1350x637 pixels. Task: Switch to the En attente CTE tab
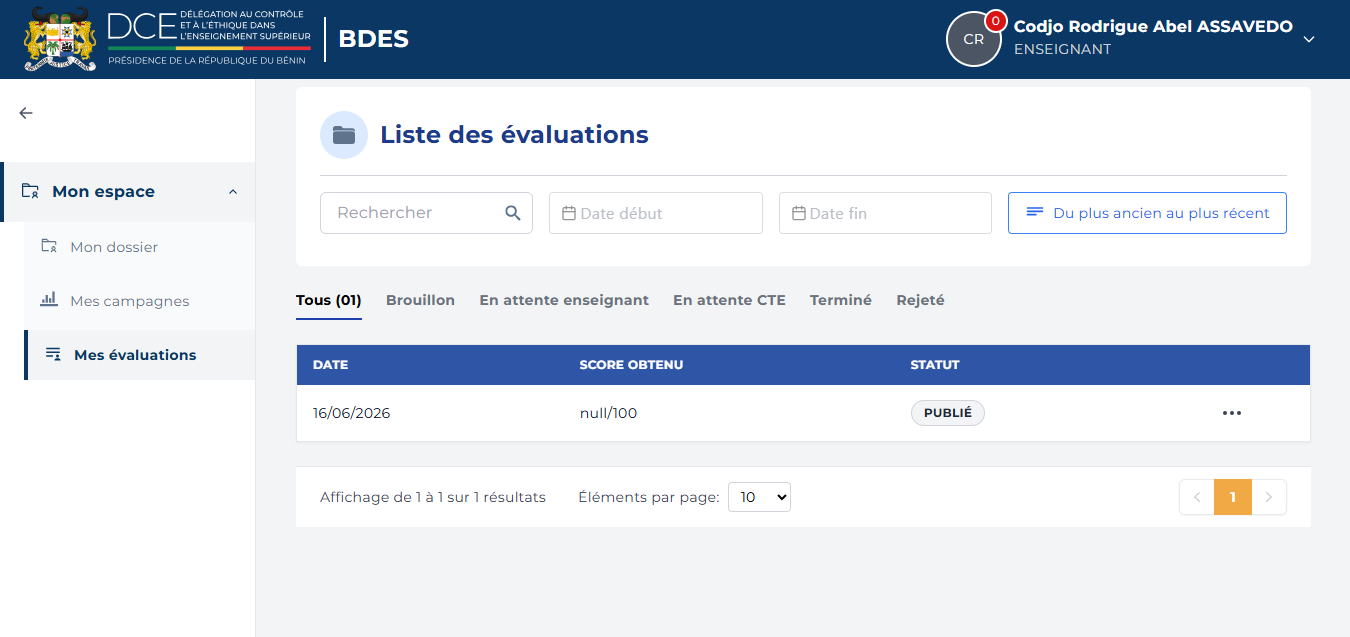729,300
